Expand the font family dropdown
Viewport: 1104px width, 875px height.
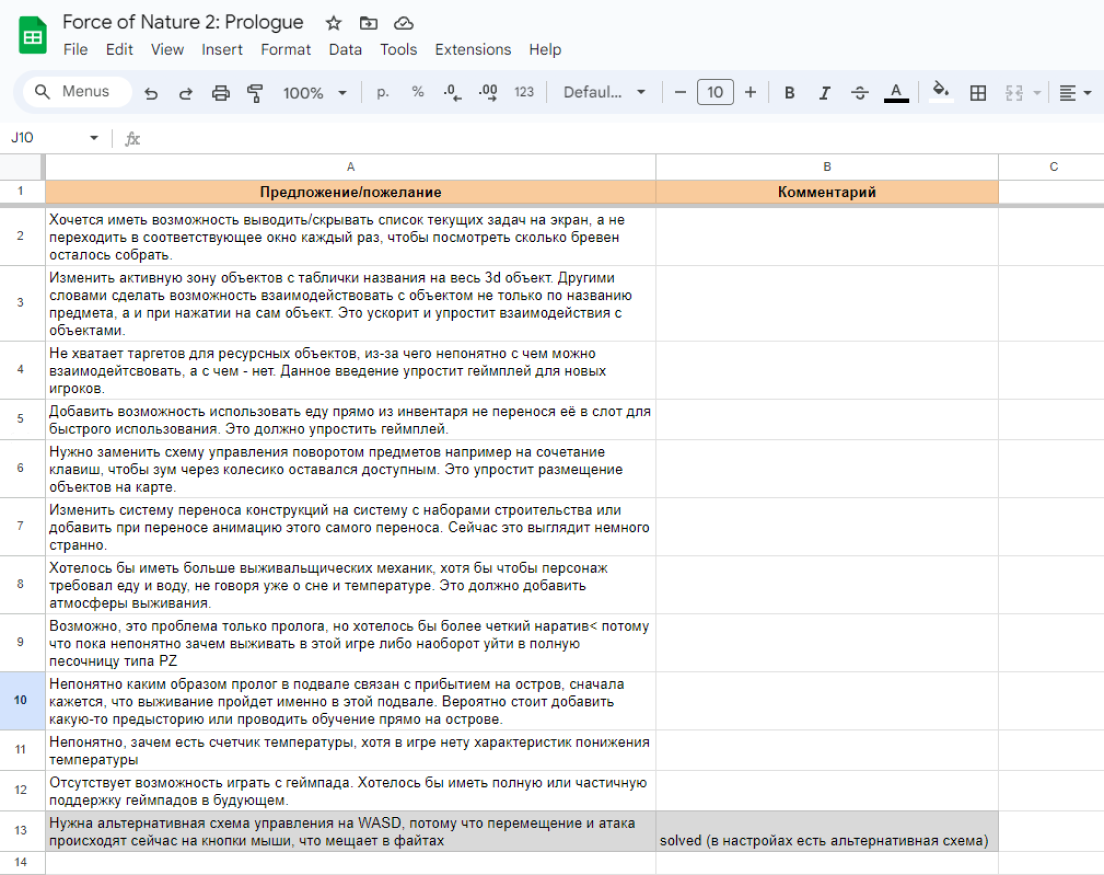tap(604, 93)
